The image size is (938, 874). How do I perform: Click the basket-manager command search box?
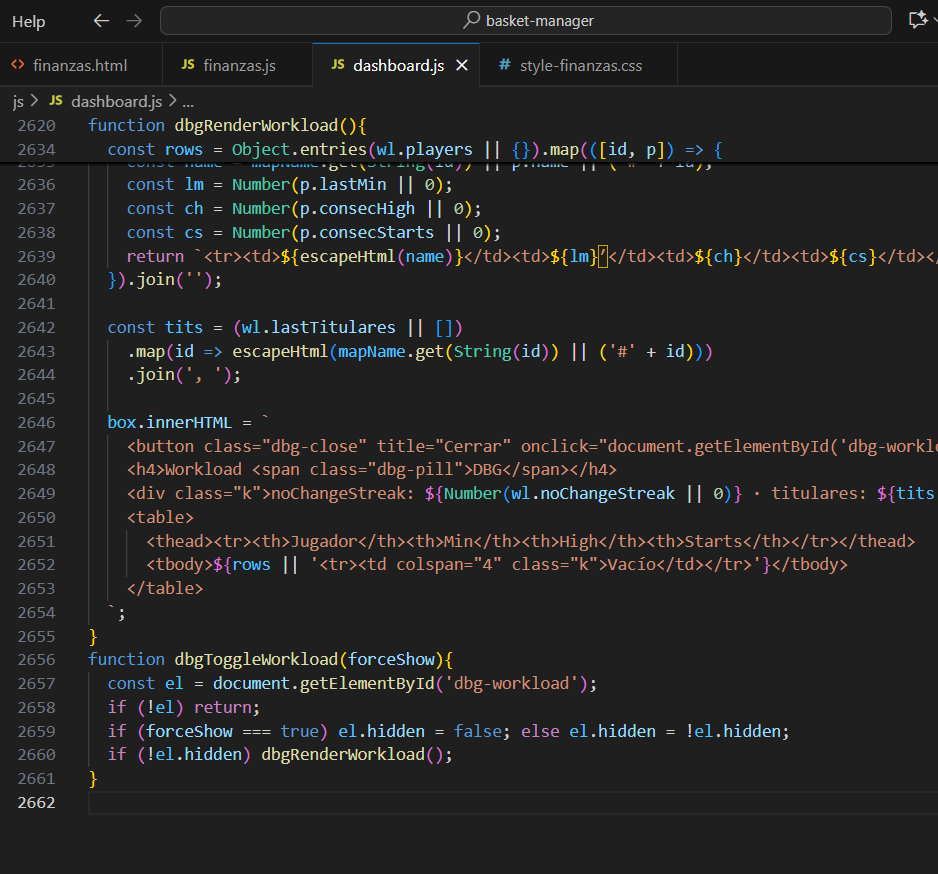pos(526,21)
